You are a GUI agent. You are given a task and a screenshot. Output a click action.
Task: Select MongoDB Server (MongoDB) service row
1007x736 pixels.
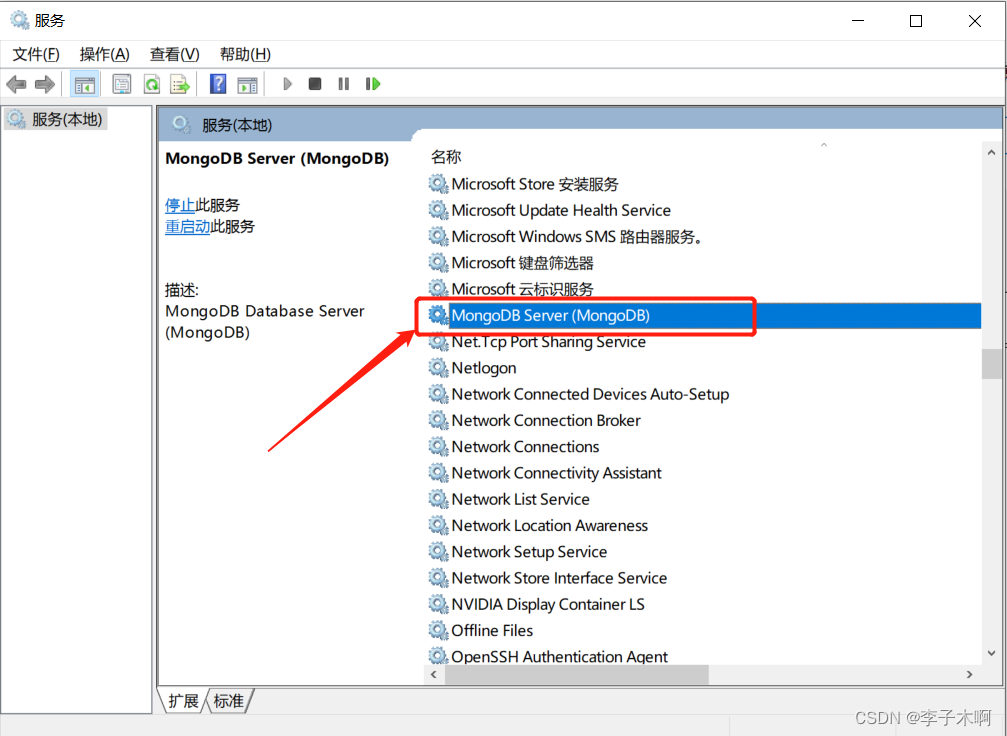pos(705,316)
